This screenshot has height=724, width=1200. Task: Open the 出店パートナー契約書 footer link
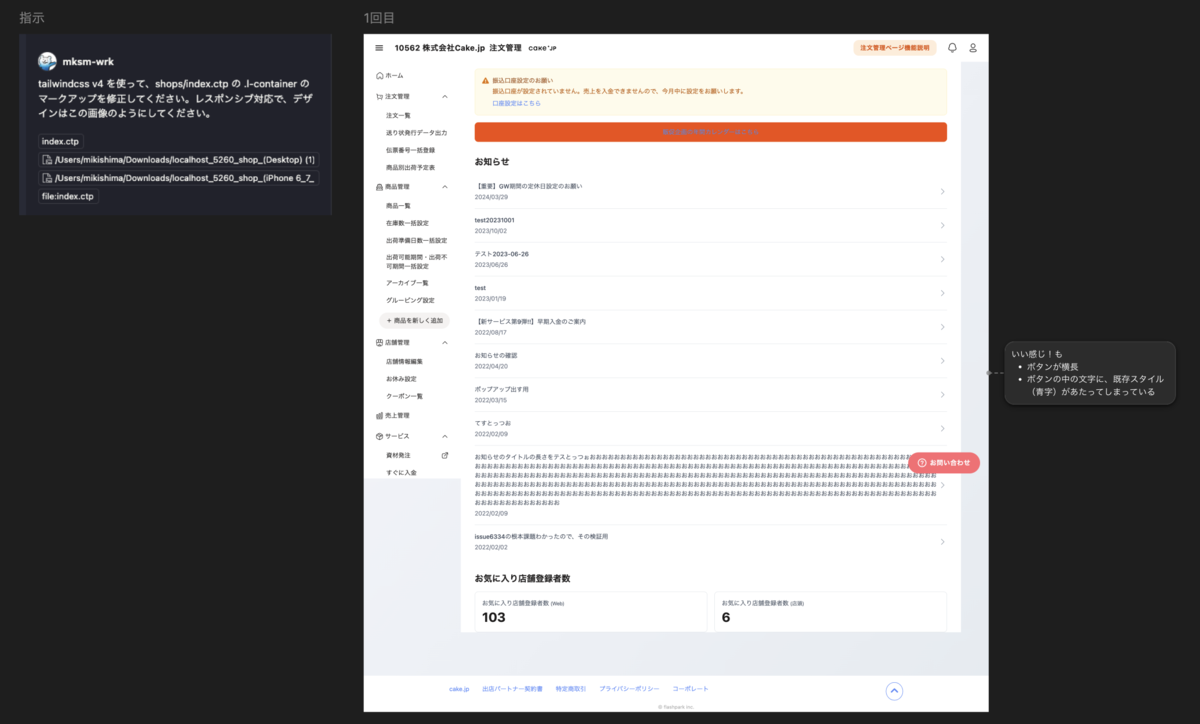[x=512, y=689]
